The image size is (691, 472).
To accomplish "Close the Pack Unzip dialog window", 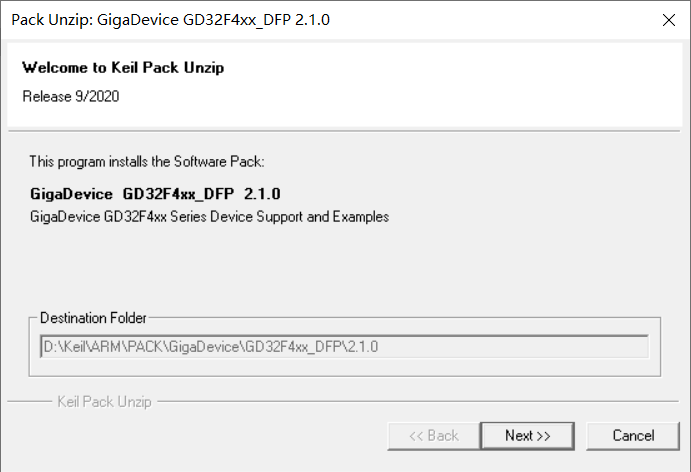I will click(667, 19).
